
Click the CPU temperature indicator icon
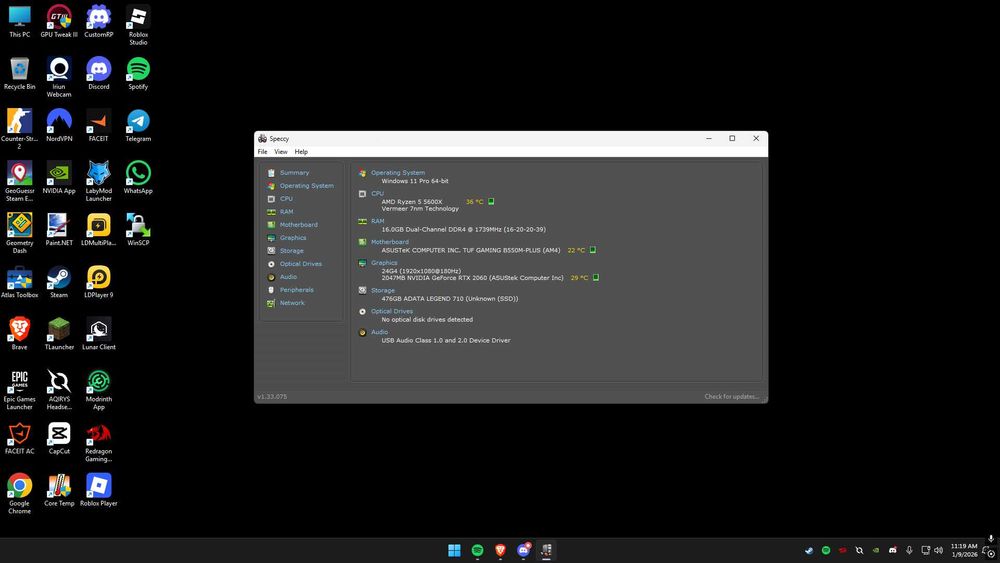click(x=491, y=201)
